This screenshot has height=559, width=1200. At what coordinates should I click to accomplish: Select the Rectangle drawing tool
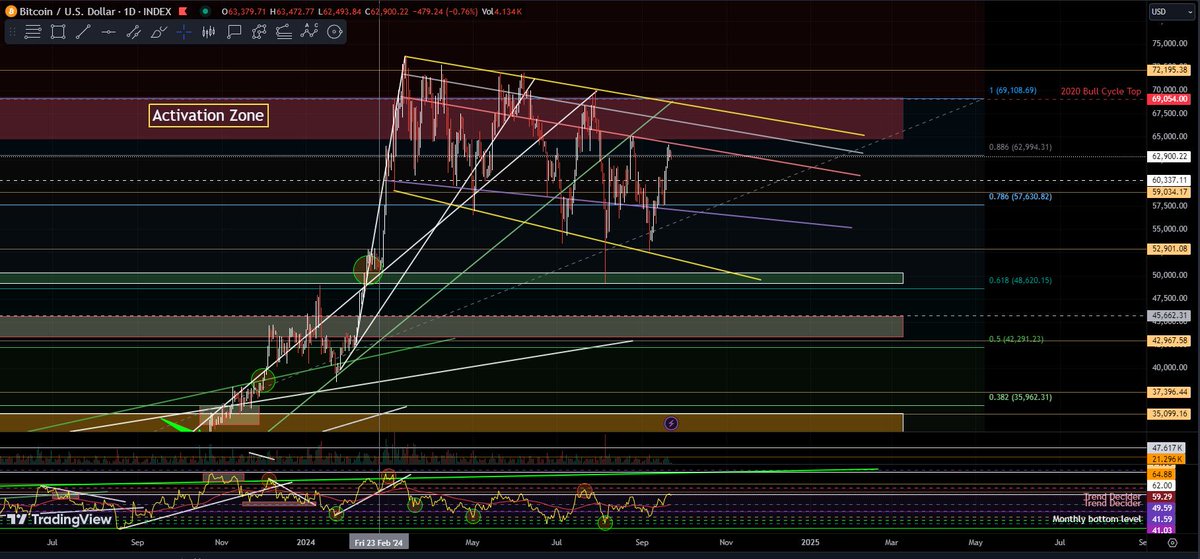[58, 32]
